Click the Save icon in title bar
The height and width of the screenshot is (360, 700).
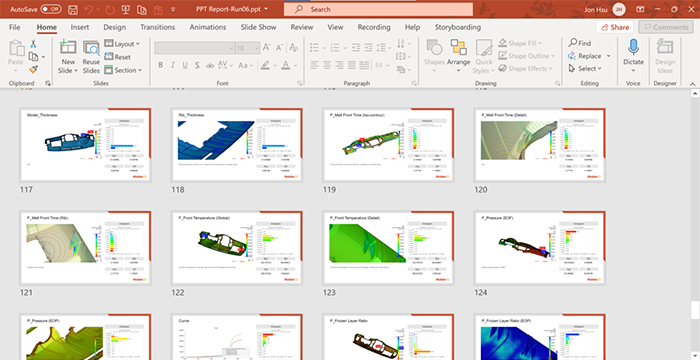[73, 9]
